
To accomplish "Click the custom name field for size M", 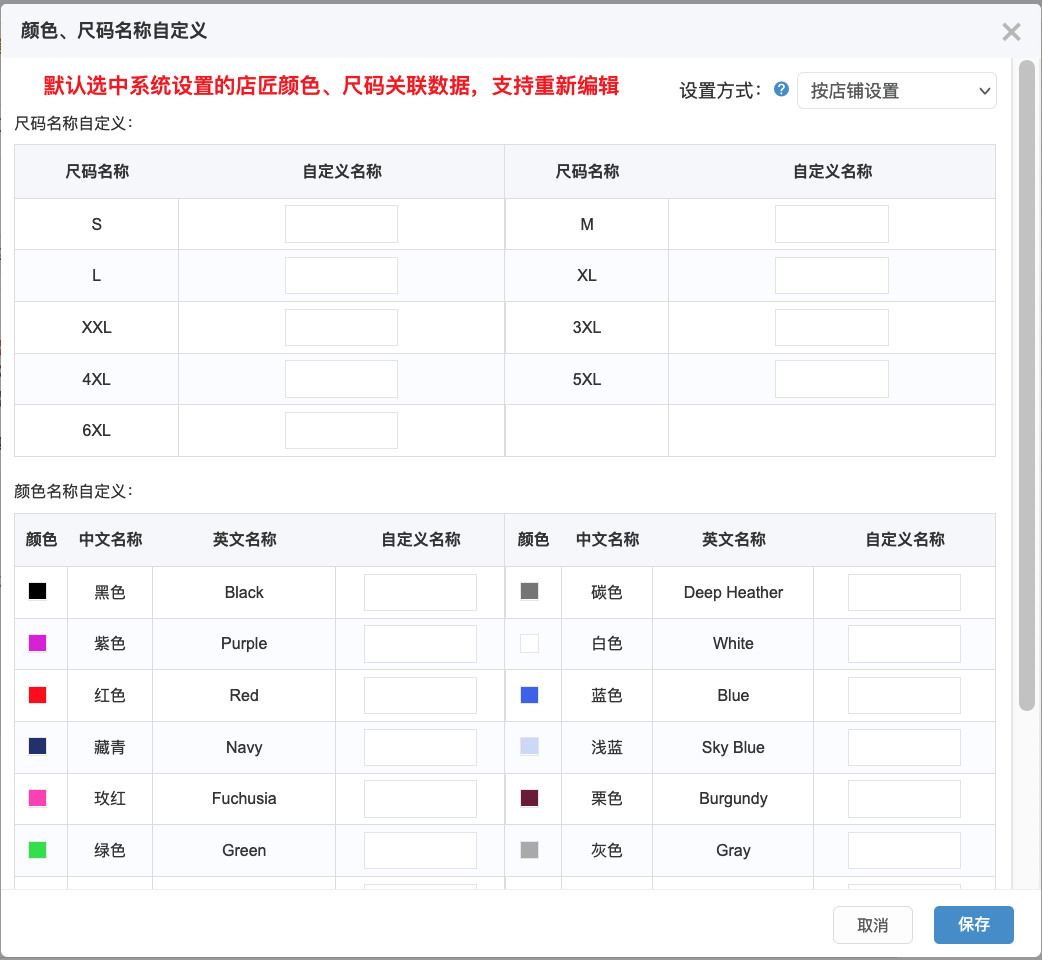I will (x=831, y=224).
